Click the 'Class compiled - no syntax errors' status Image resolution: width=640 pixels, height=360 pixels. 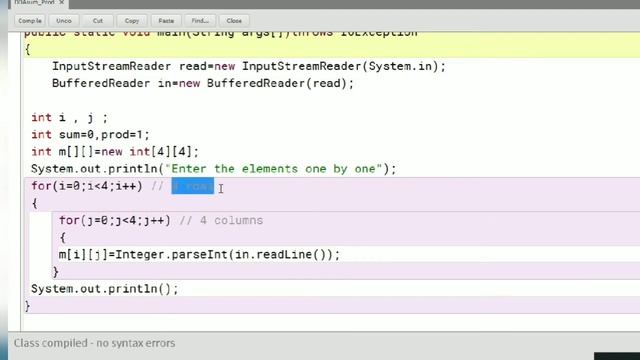click(95, 343)
